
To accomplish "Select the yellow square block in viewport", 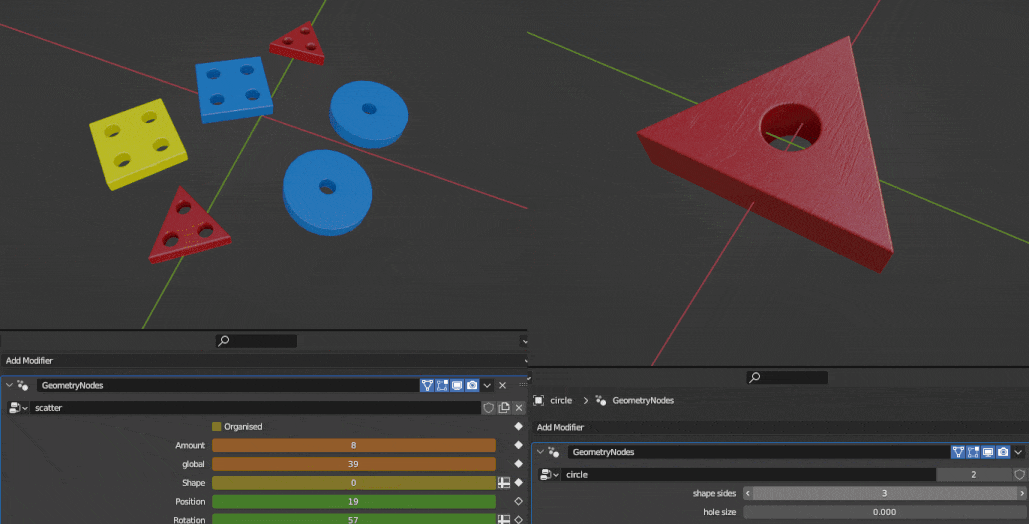I will 138,144.
